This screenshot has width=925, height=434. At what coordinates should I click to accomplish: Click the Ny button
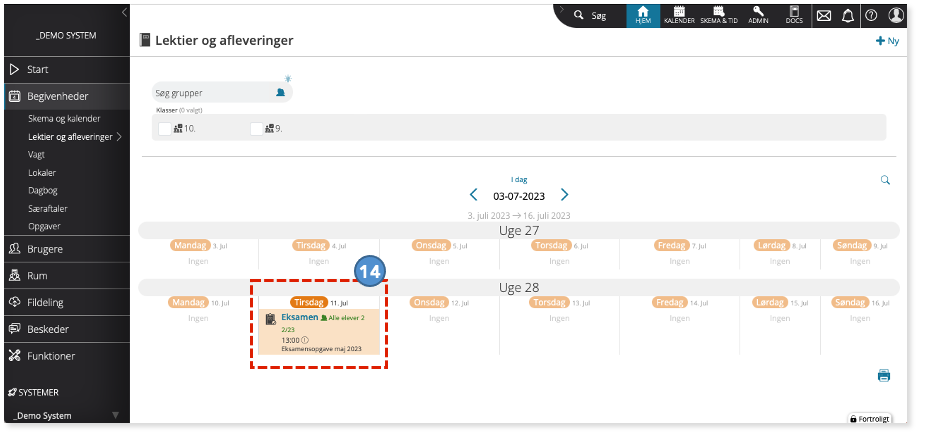pyautogui.click(x=887, y=41)
